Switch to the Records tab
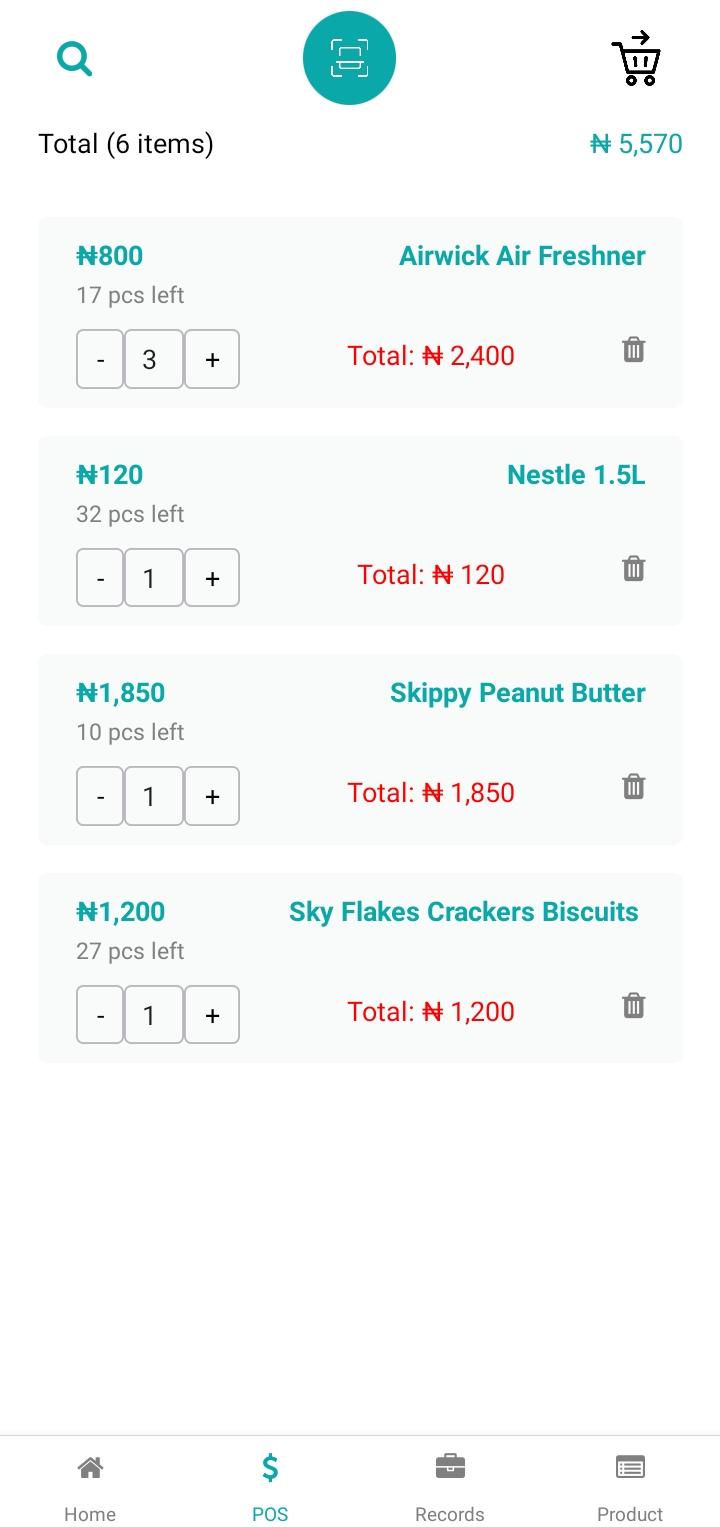Viewport: 720px width, 1527px height. (450, 1487)
